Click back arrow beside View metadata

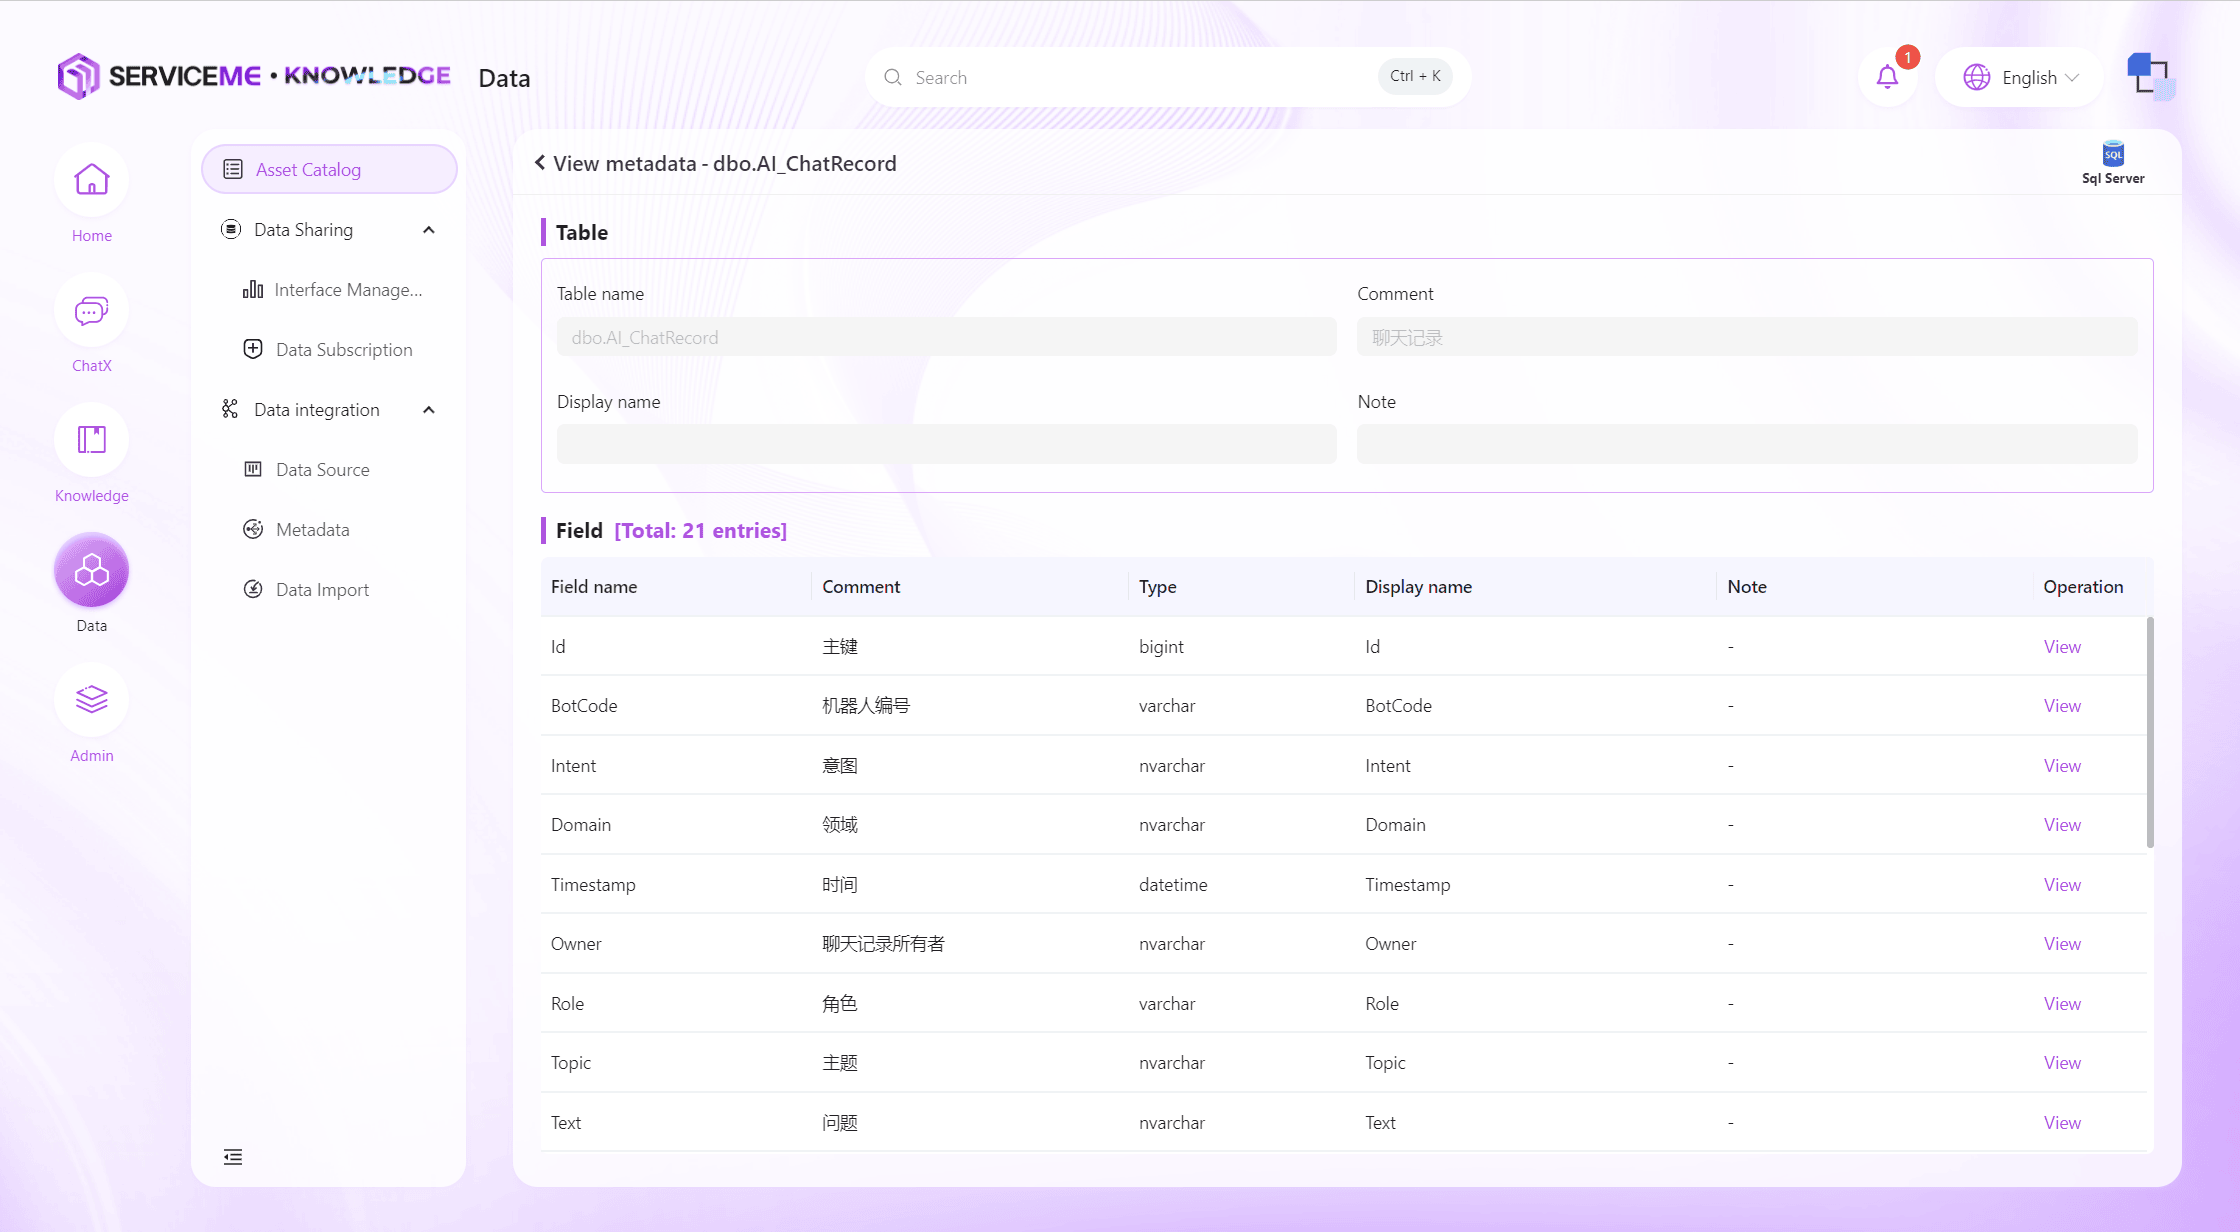[x=540, y=163]
